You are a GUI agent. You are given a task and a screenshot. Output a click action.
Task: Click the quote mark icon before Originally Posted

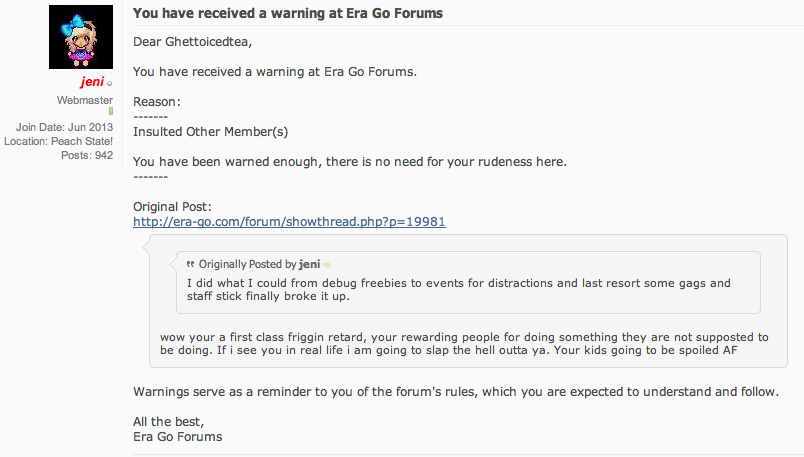pyautogui.click(x=190, y=264)
